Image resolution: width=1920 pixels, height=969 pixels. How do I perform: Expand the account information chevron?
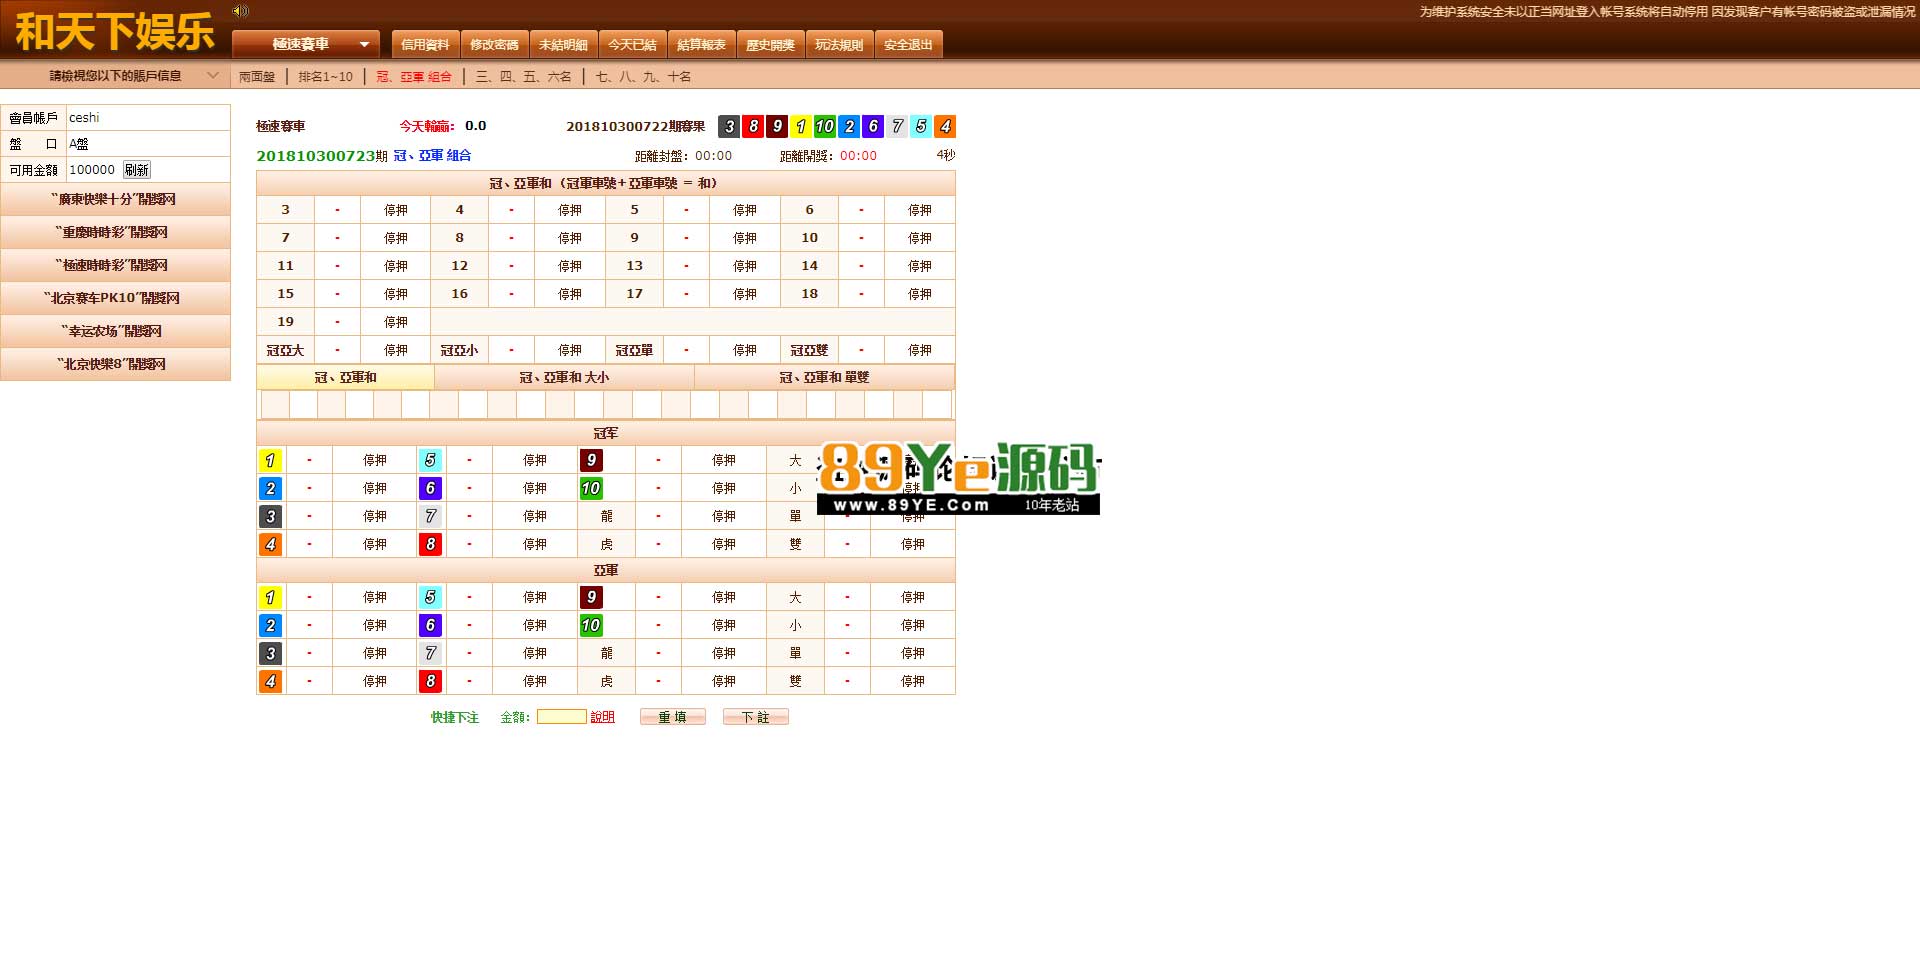click(x=212, y=75)
